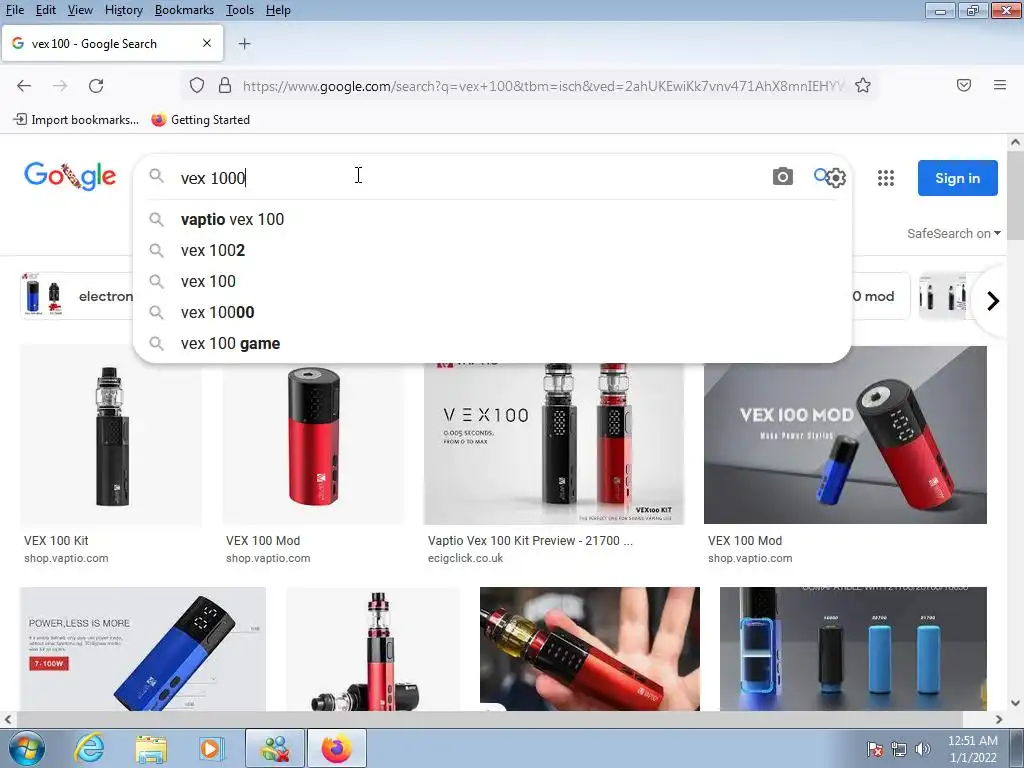Click the taskbar app with two people icon

pos(275,748)
